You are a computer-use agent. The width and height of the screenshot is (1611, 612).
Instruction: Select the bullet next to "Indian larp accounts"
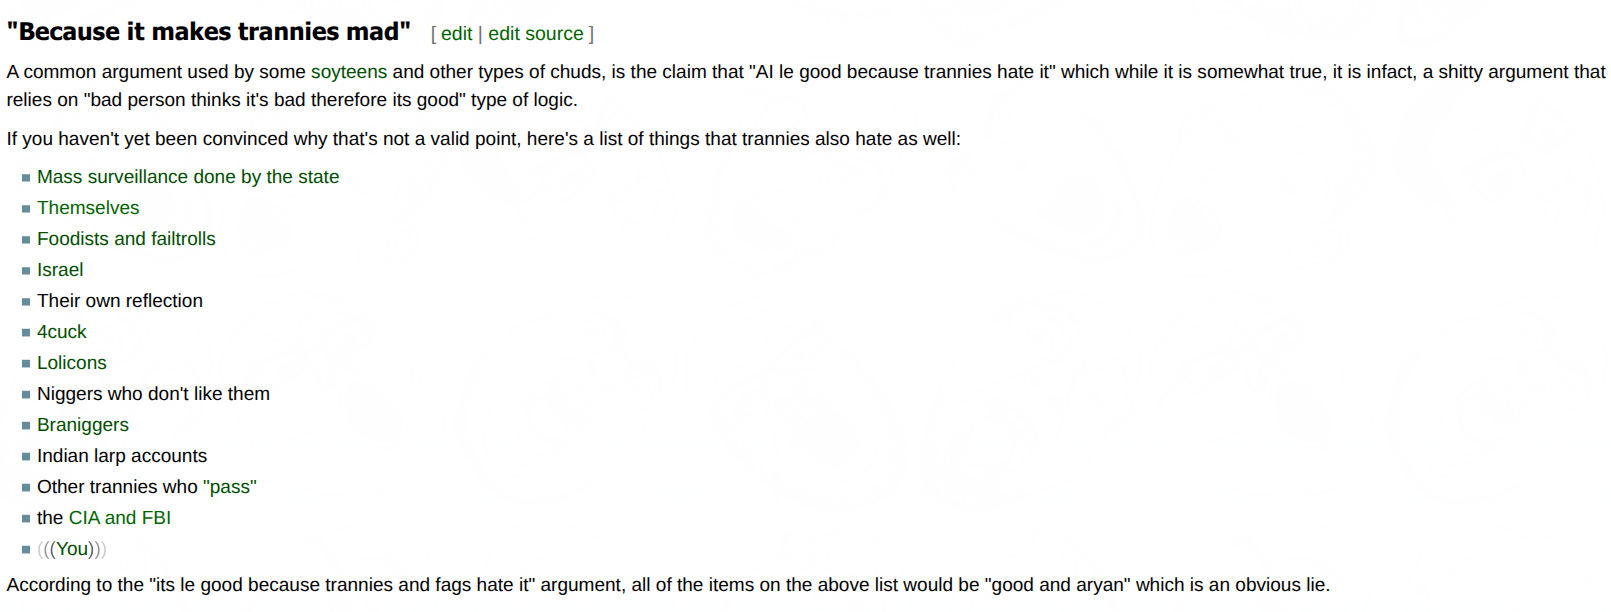tap(26, 457)
